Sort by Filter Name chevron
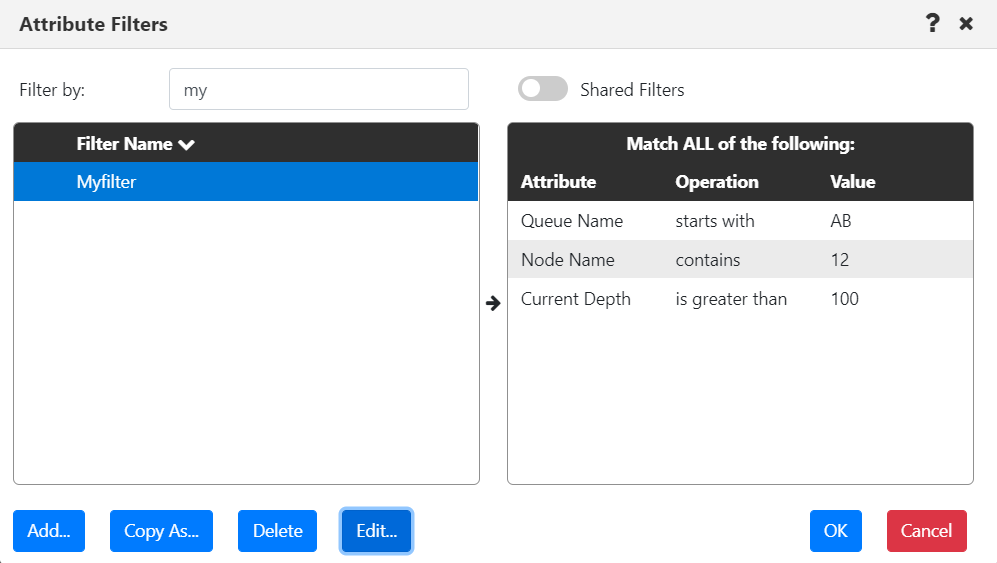 click(186, 145)
